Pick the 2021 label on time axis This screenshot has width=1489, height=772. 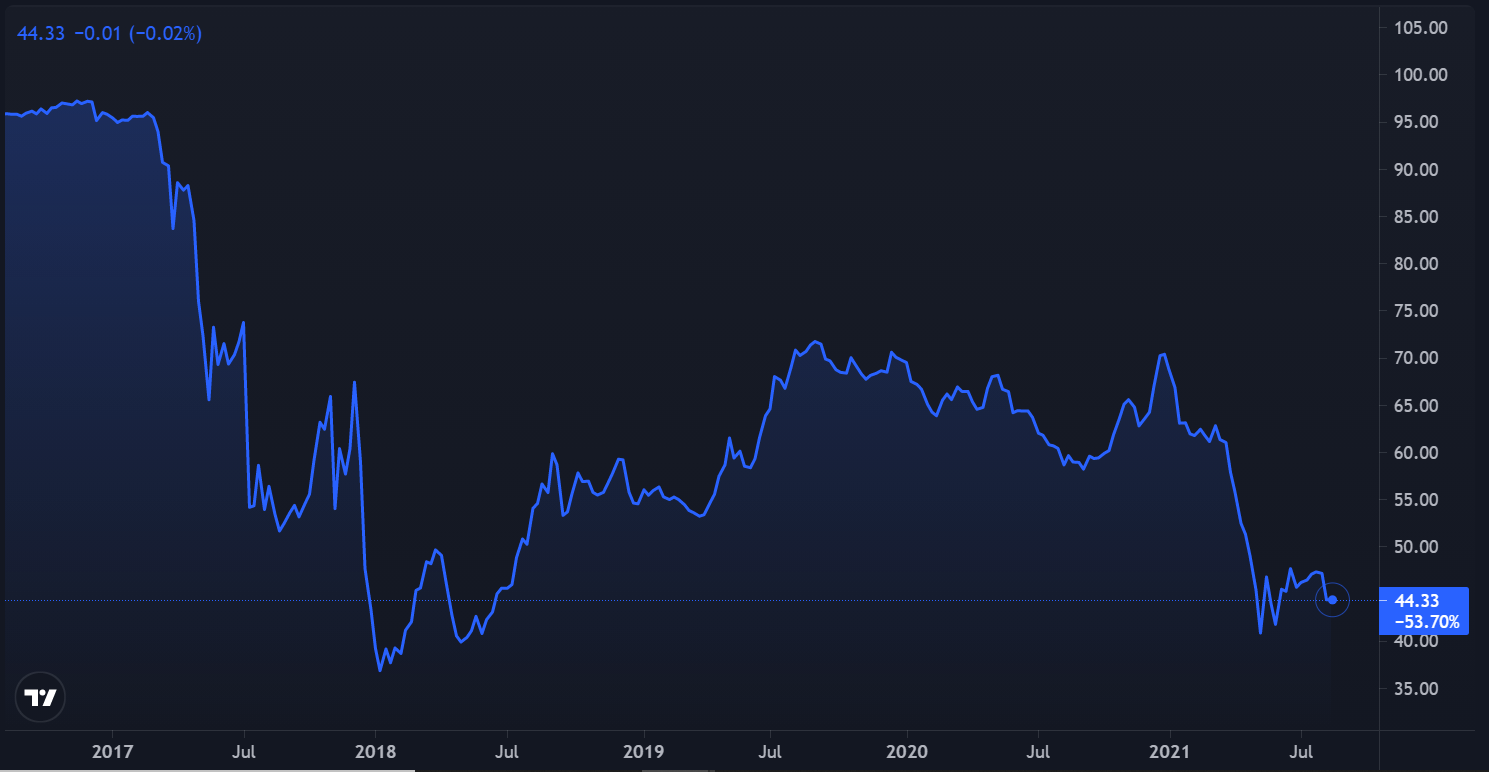point(1171,750)
